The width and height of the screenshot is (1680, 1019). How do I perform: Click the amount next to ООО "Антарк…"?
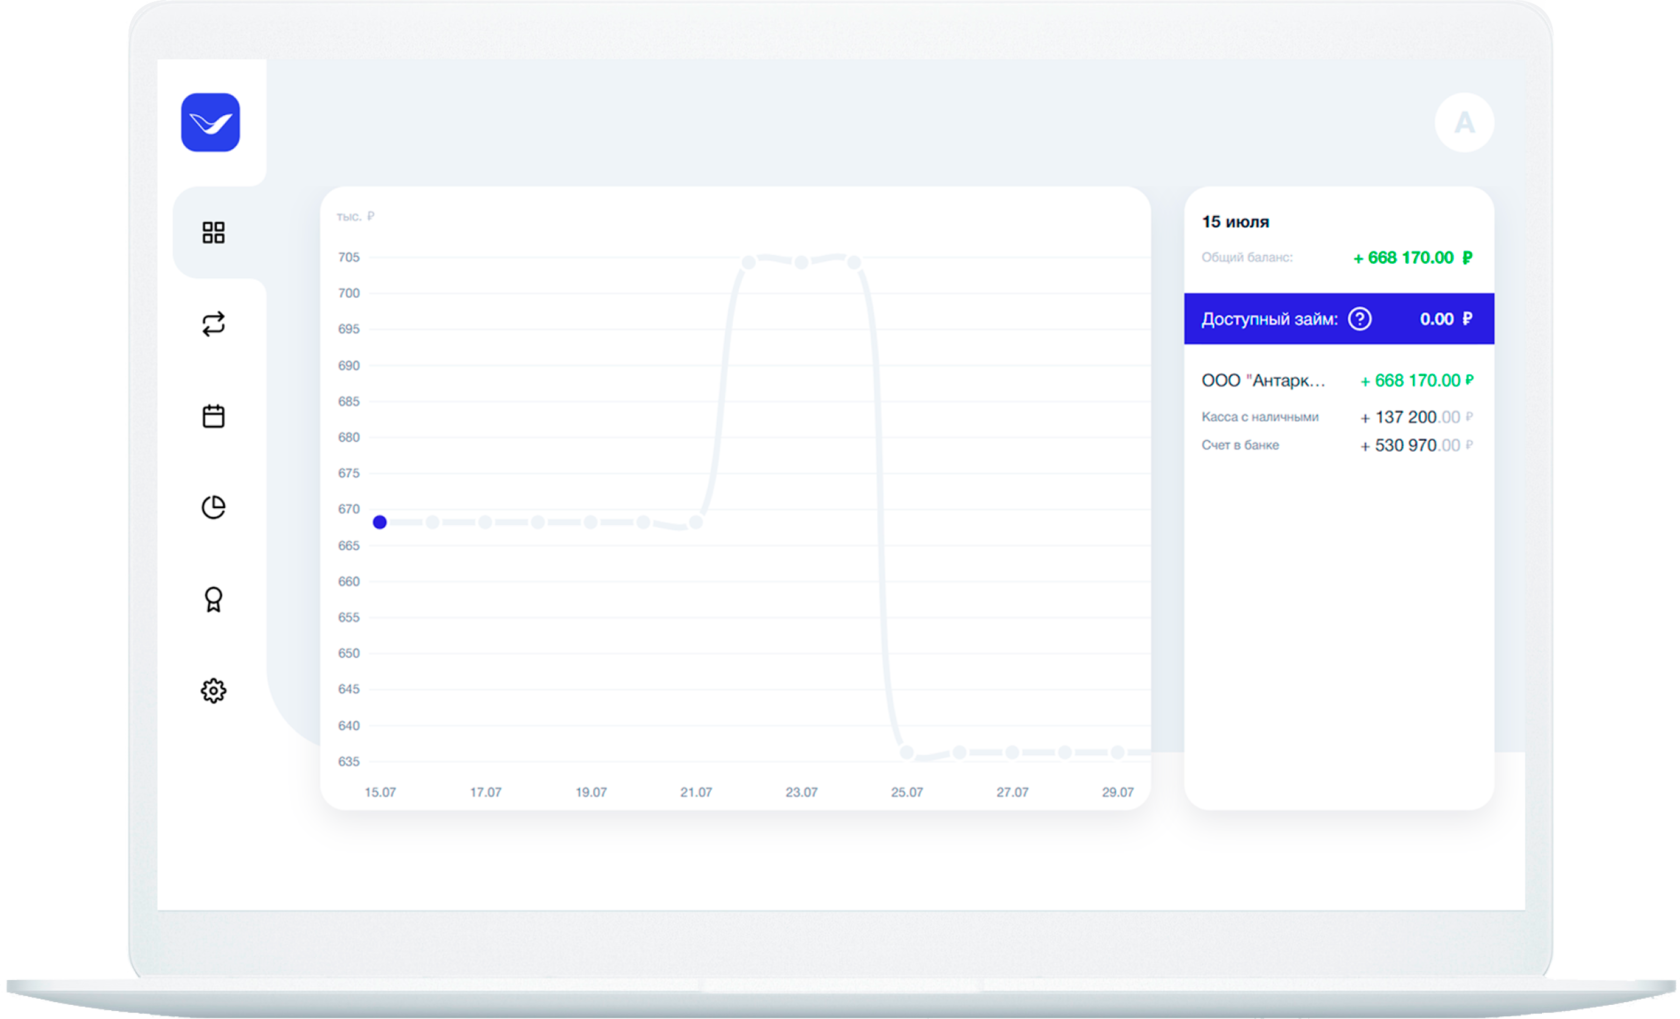click(1417, 381)
